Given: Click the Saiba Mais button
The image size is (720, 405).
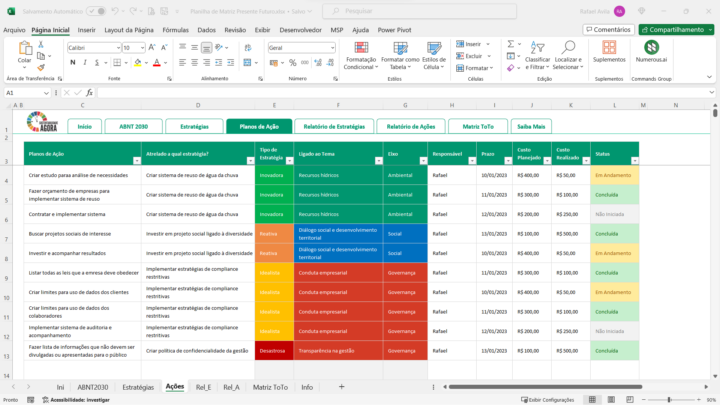Looking at the screenshot, I should [531, 126].
